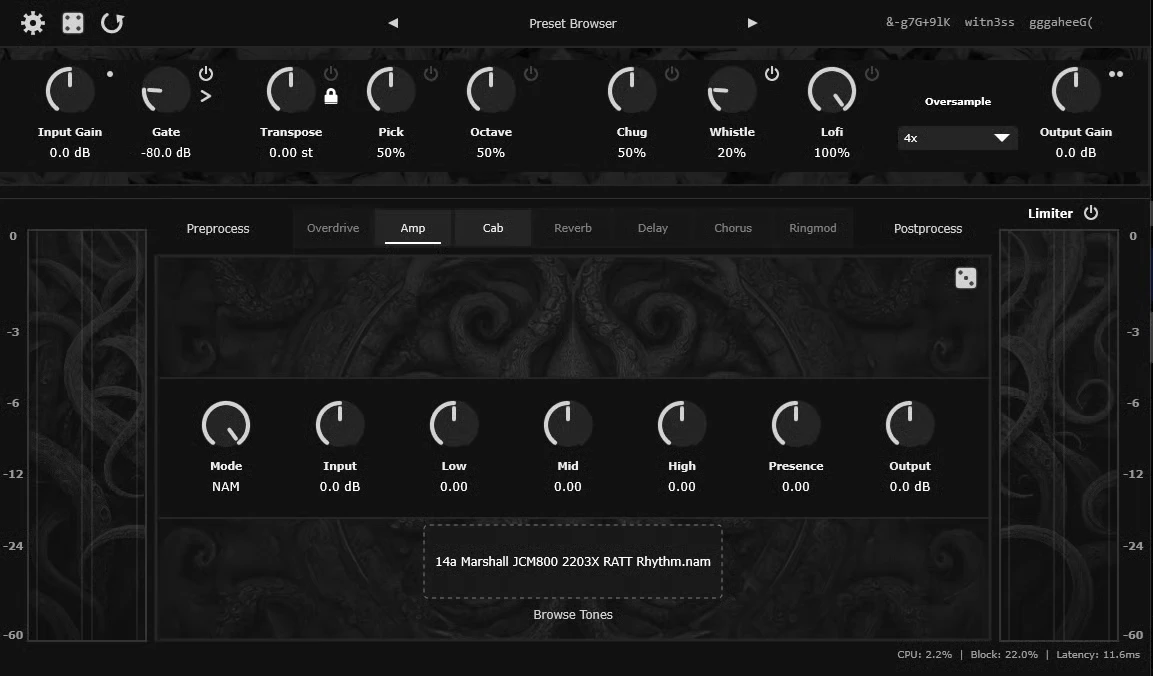Viewport: 1153px width, 676px height.
Task: Open the settings gear icon
Action: click(32, 23)
